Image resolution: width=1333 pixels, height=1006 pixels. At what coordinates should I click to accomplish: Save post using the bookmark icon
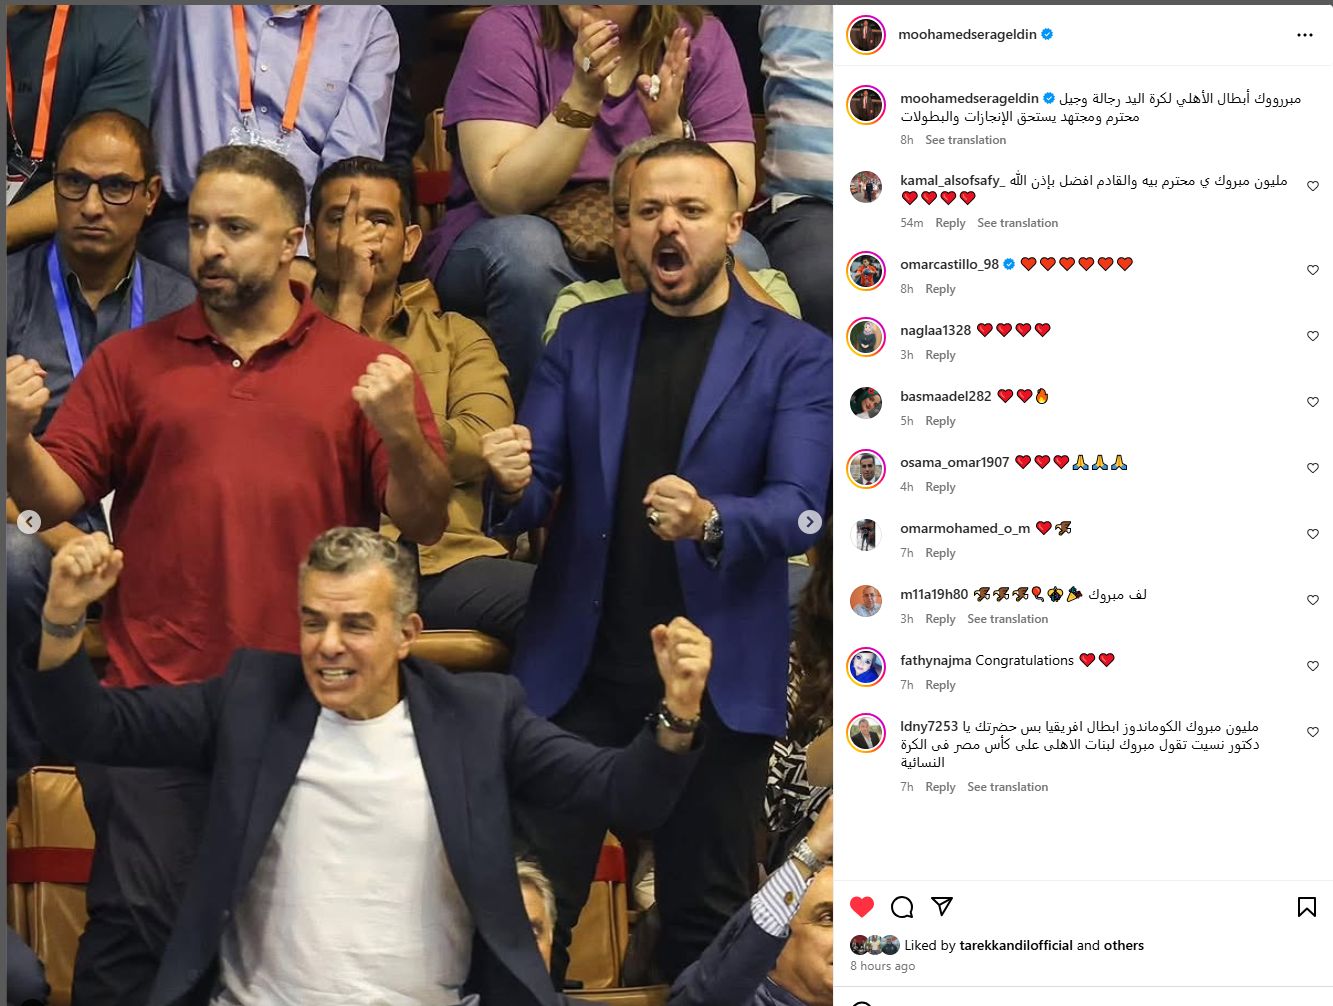[x=1306, y=907]
